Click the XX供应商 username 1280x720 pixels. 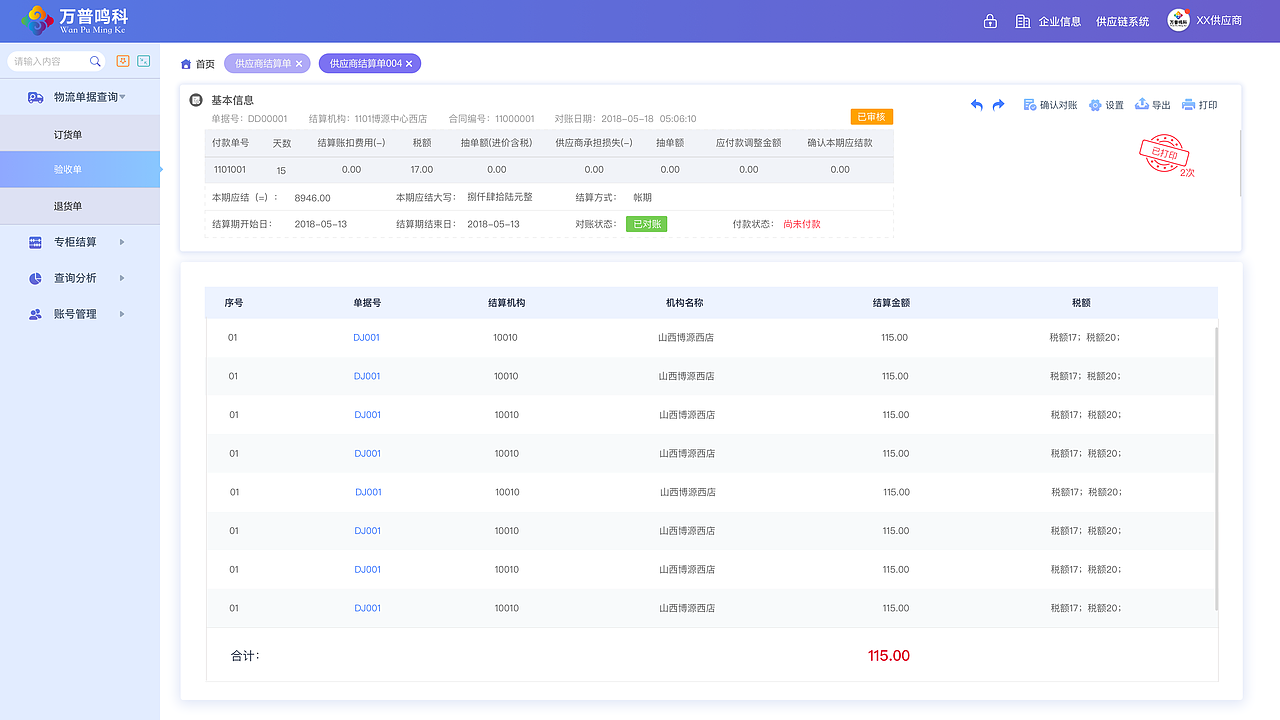1219,21
